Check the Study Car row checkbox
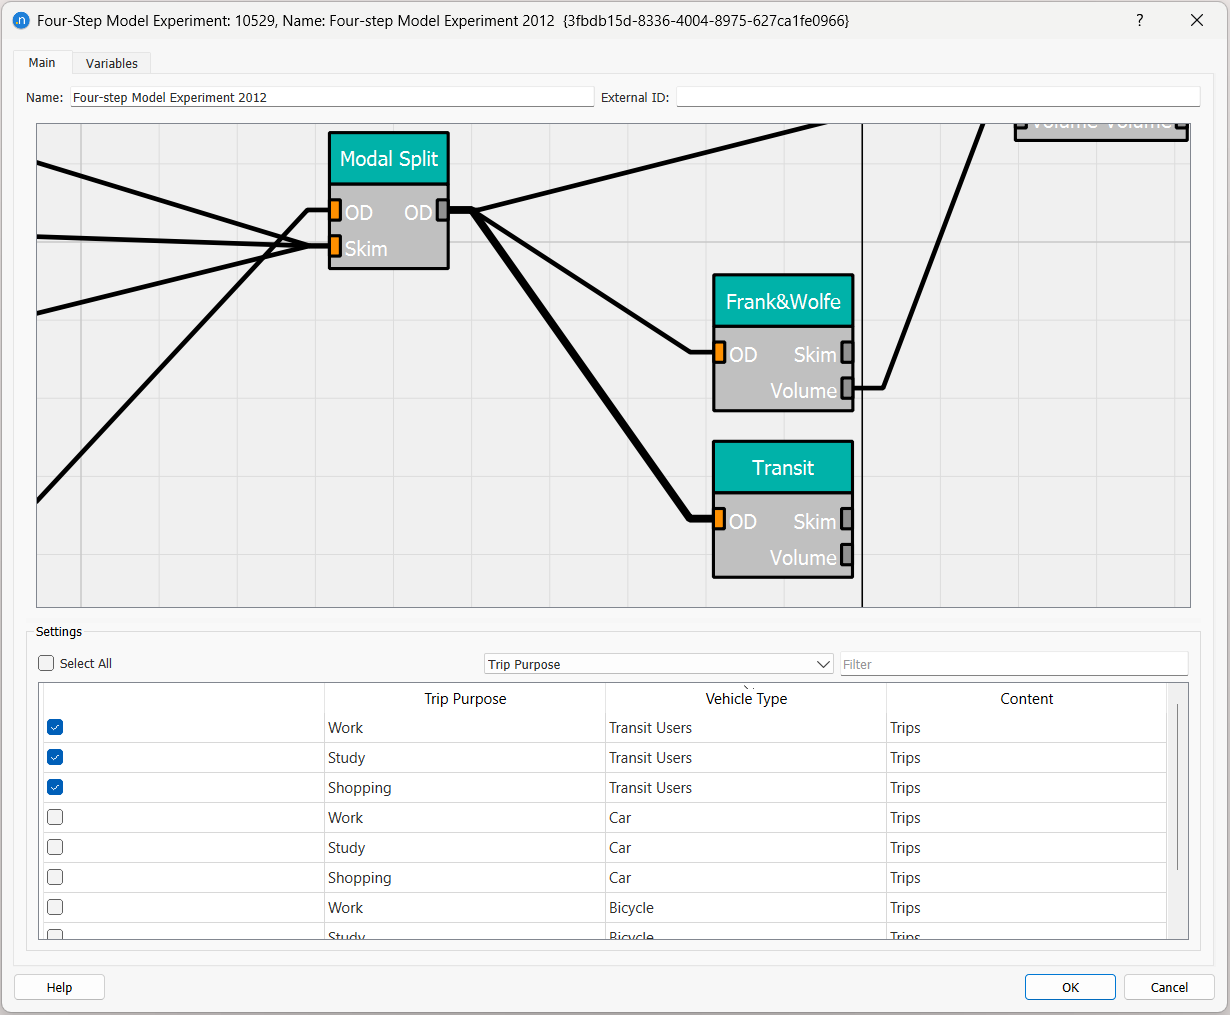Image resolution: width=1230 pixels, height=1015 pixels. [55, 848]
